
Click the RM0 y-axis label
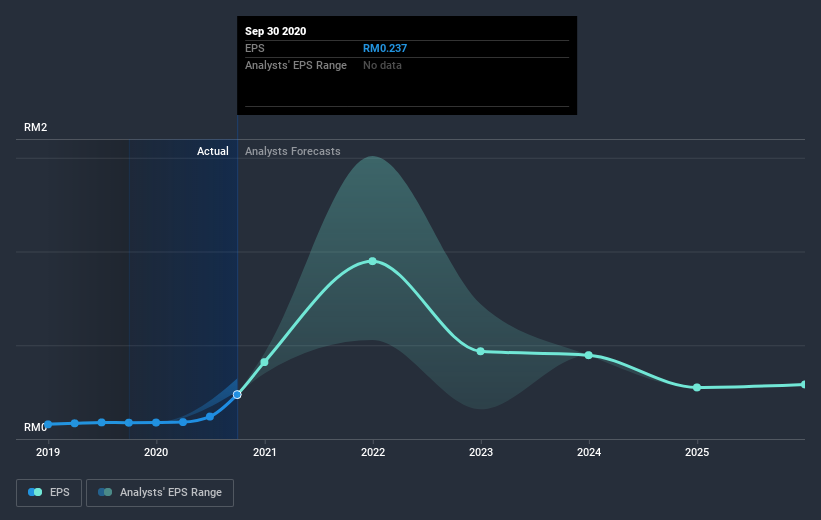pos(35,427)
